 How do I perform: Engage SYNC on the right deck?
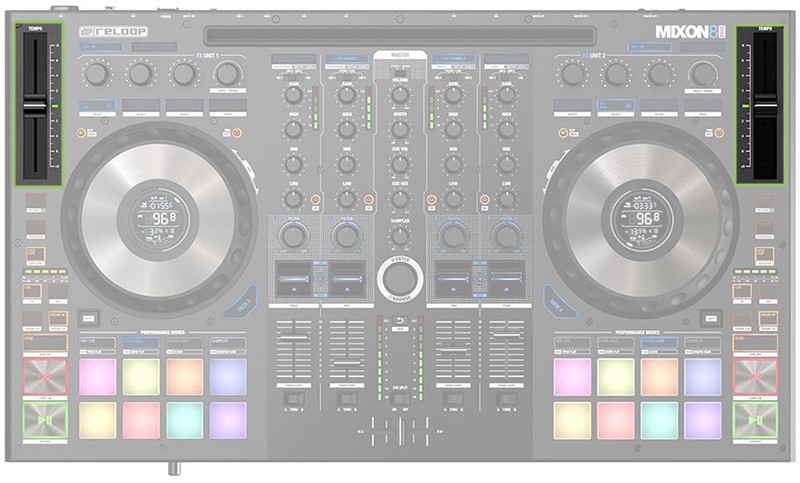click(x=755, y=342)
